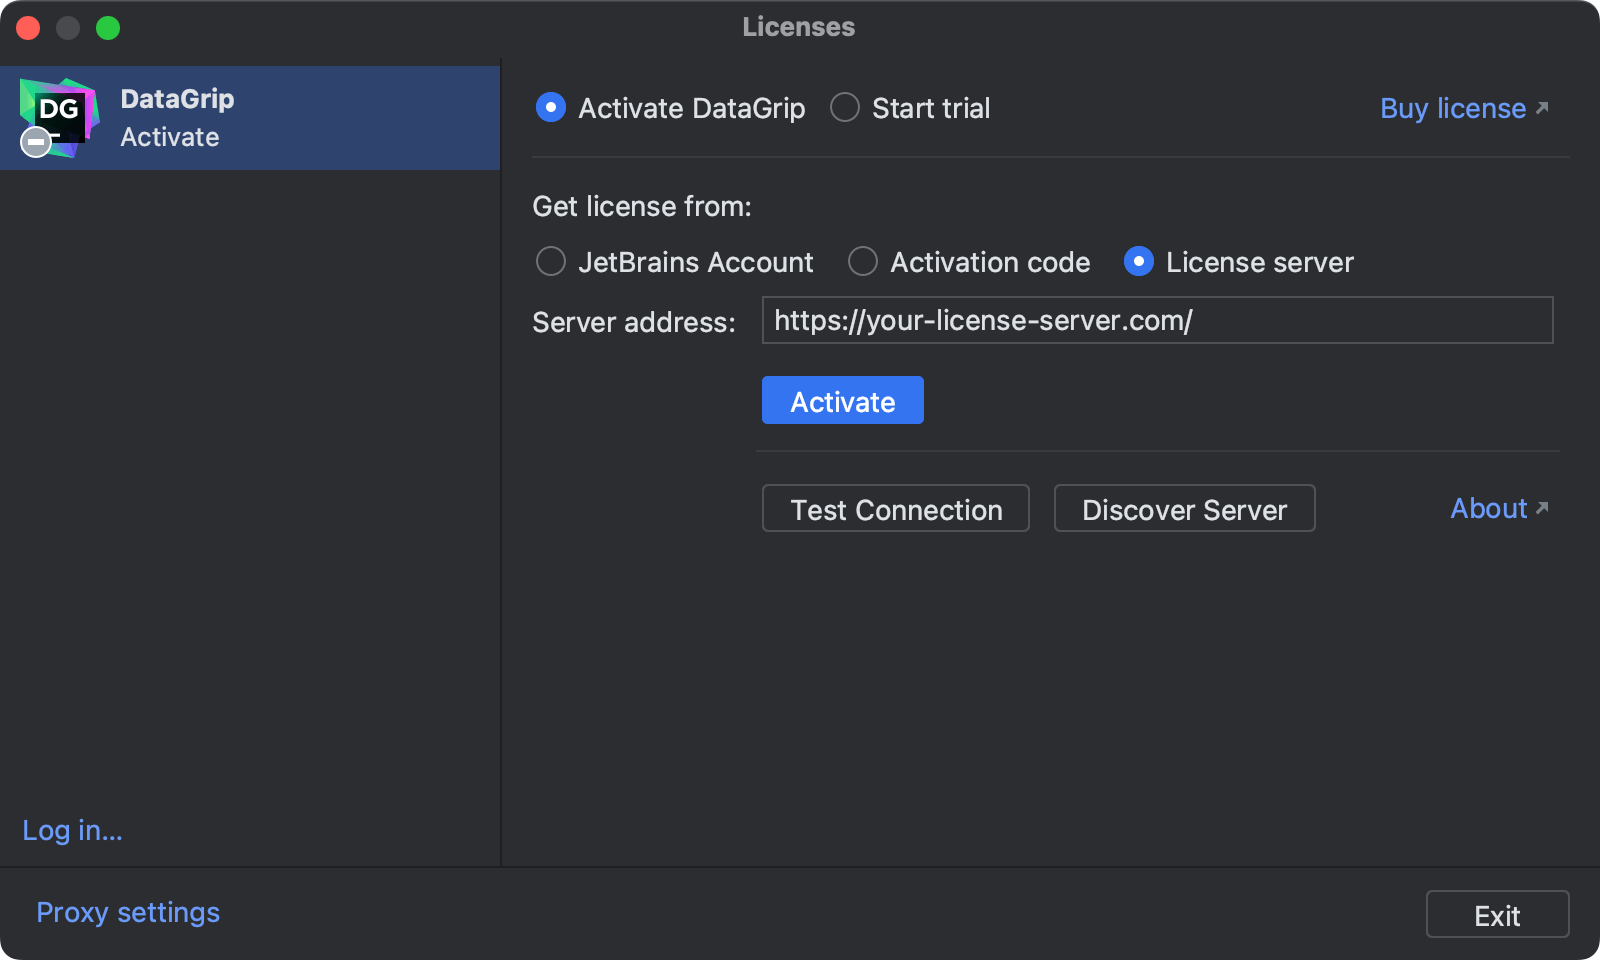Click the green zoom button in title bar
The image size is (1600, 960).
(x=108, y=27)
